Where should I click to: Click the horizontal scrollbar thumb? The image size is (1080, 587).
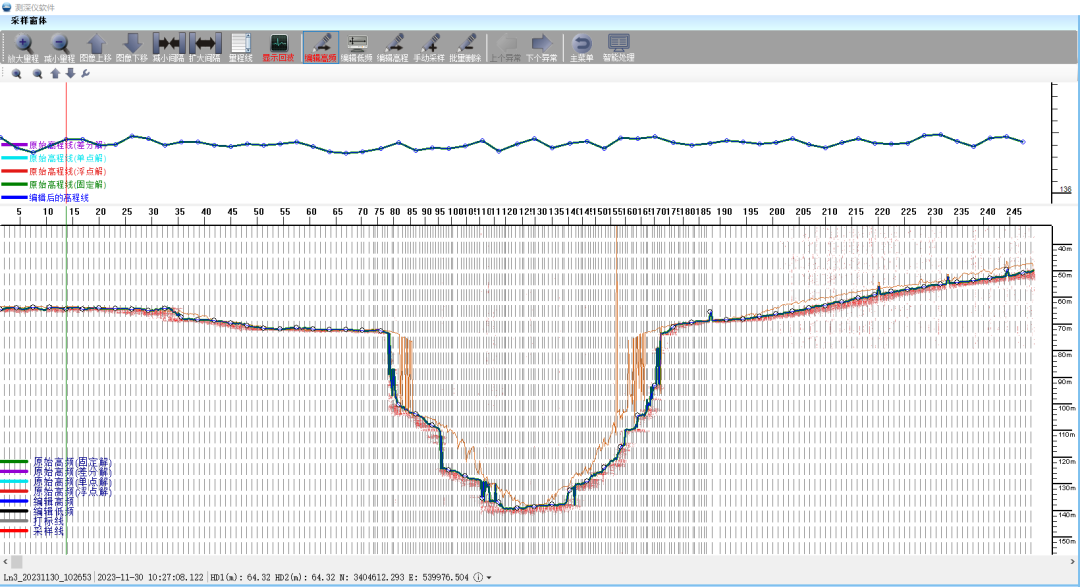17,562
